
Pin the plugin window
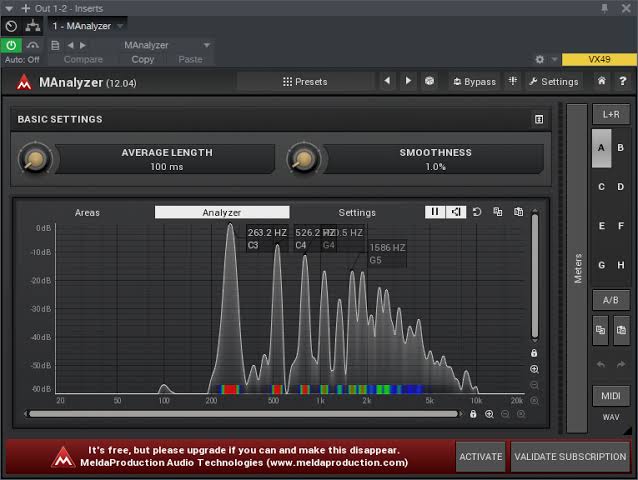[605, 8]
